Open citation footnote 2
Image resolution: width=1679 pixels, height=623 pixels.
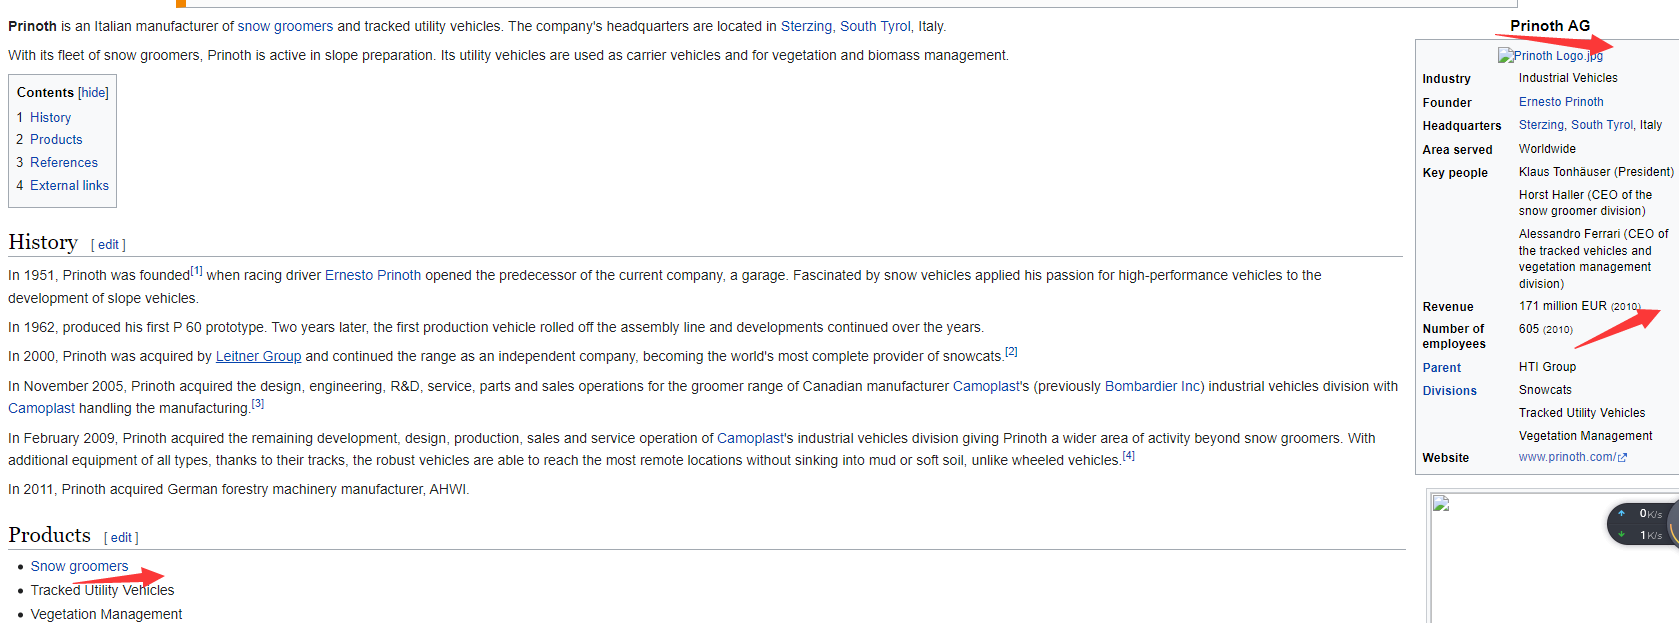click(1011, 352)
